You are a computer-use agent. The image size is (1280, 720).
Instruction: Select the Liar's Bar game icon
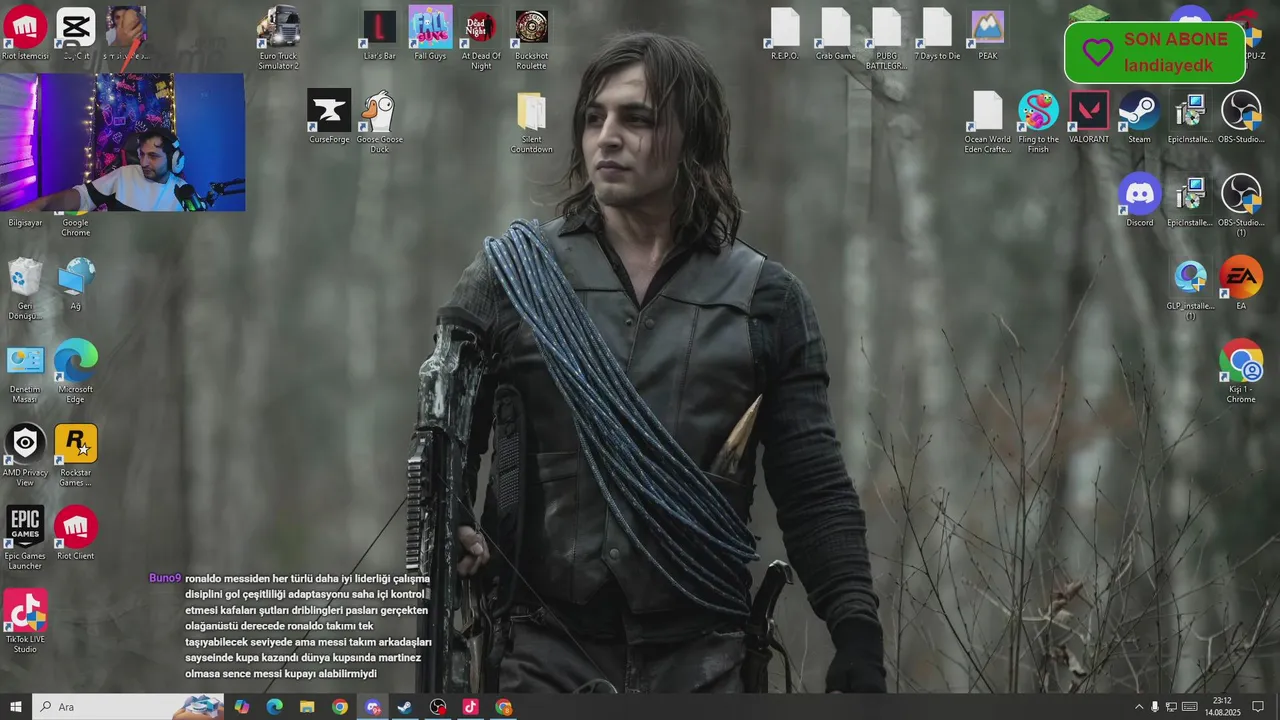coord(379,35)
